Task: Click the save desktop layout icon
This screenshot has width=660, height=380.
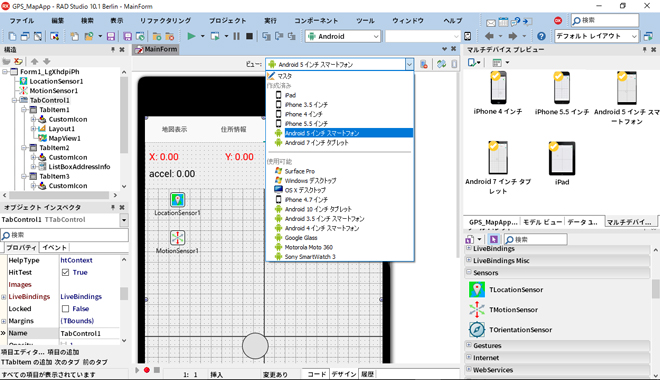Action: click(648, 36)
